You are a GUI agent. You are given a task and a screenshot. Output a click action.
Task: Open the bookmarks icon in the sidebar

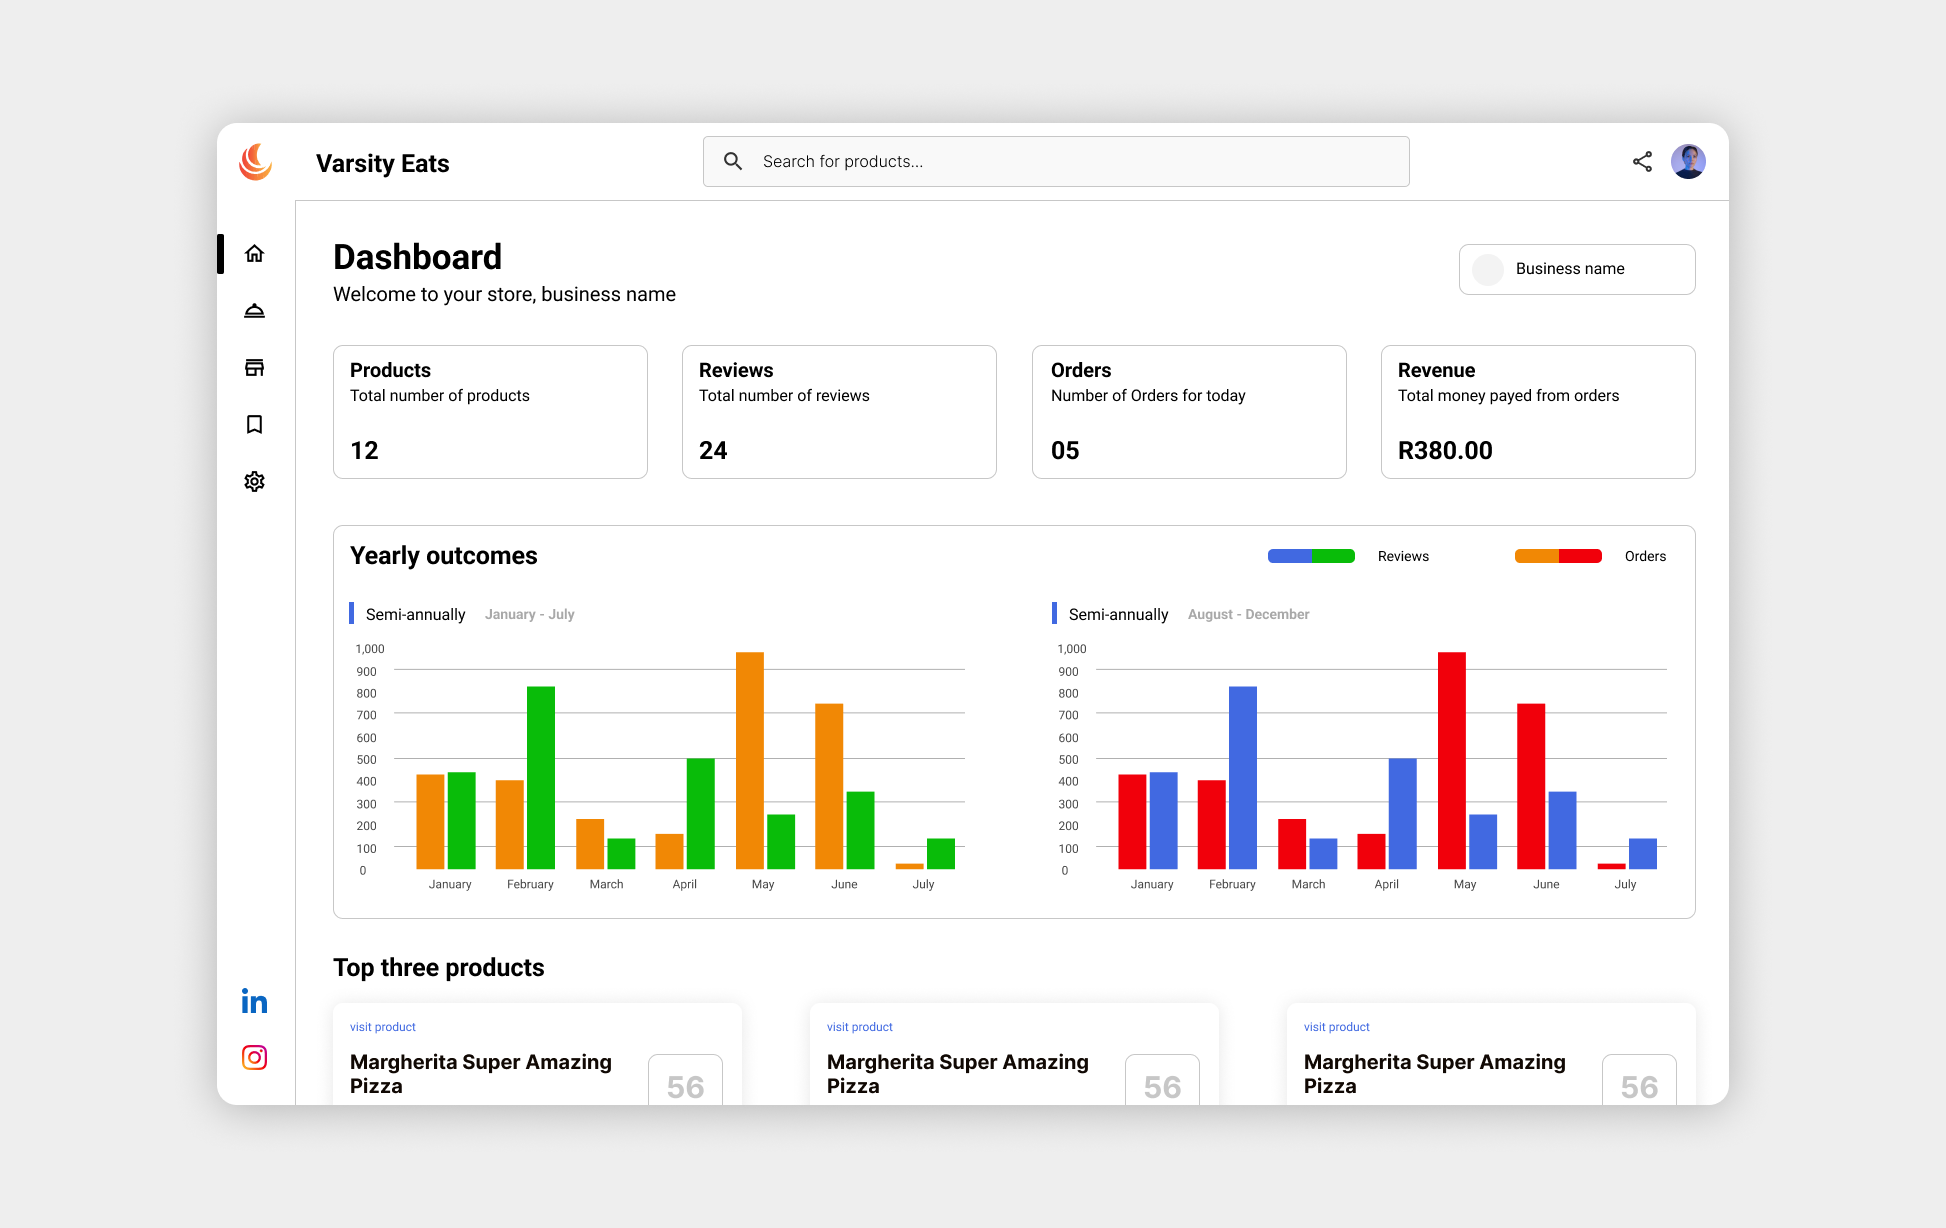pos(255,424)
